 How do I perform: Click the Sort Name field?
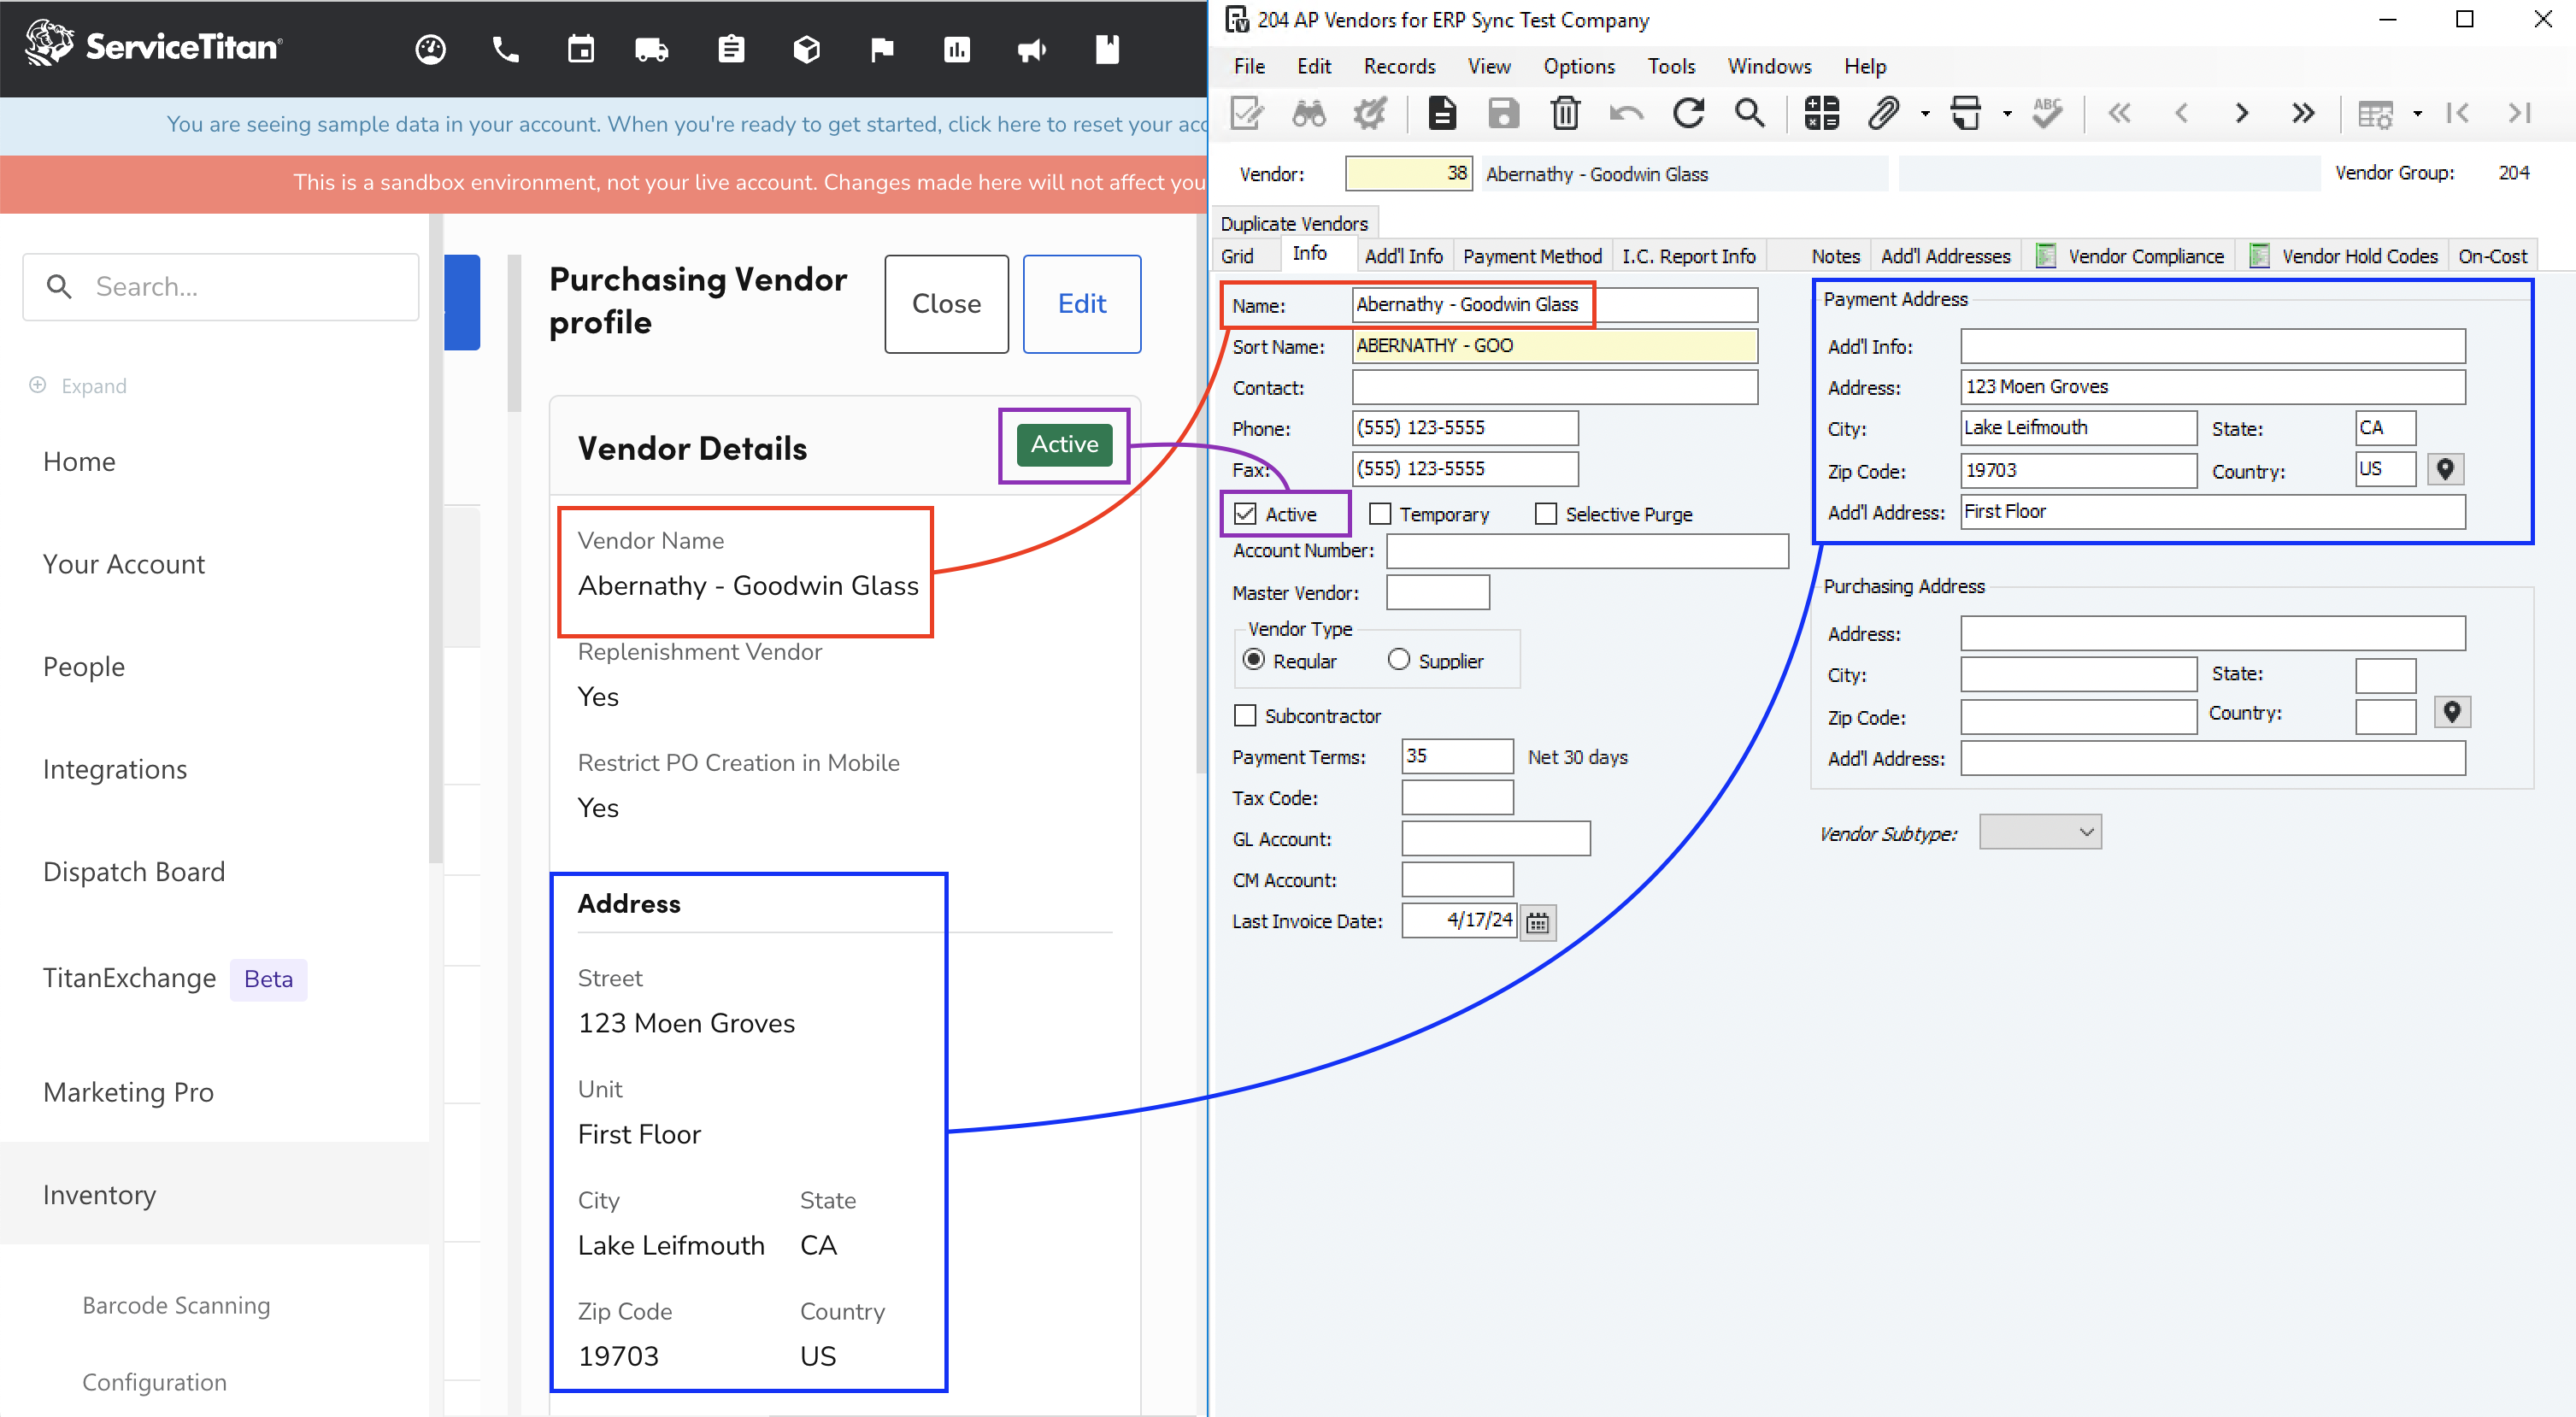1555,346
